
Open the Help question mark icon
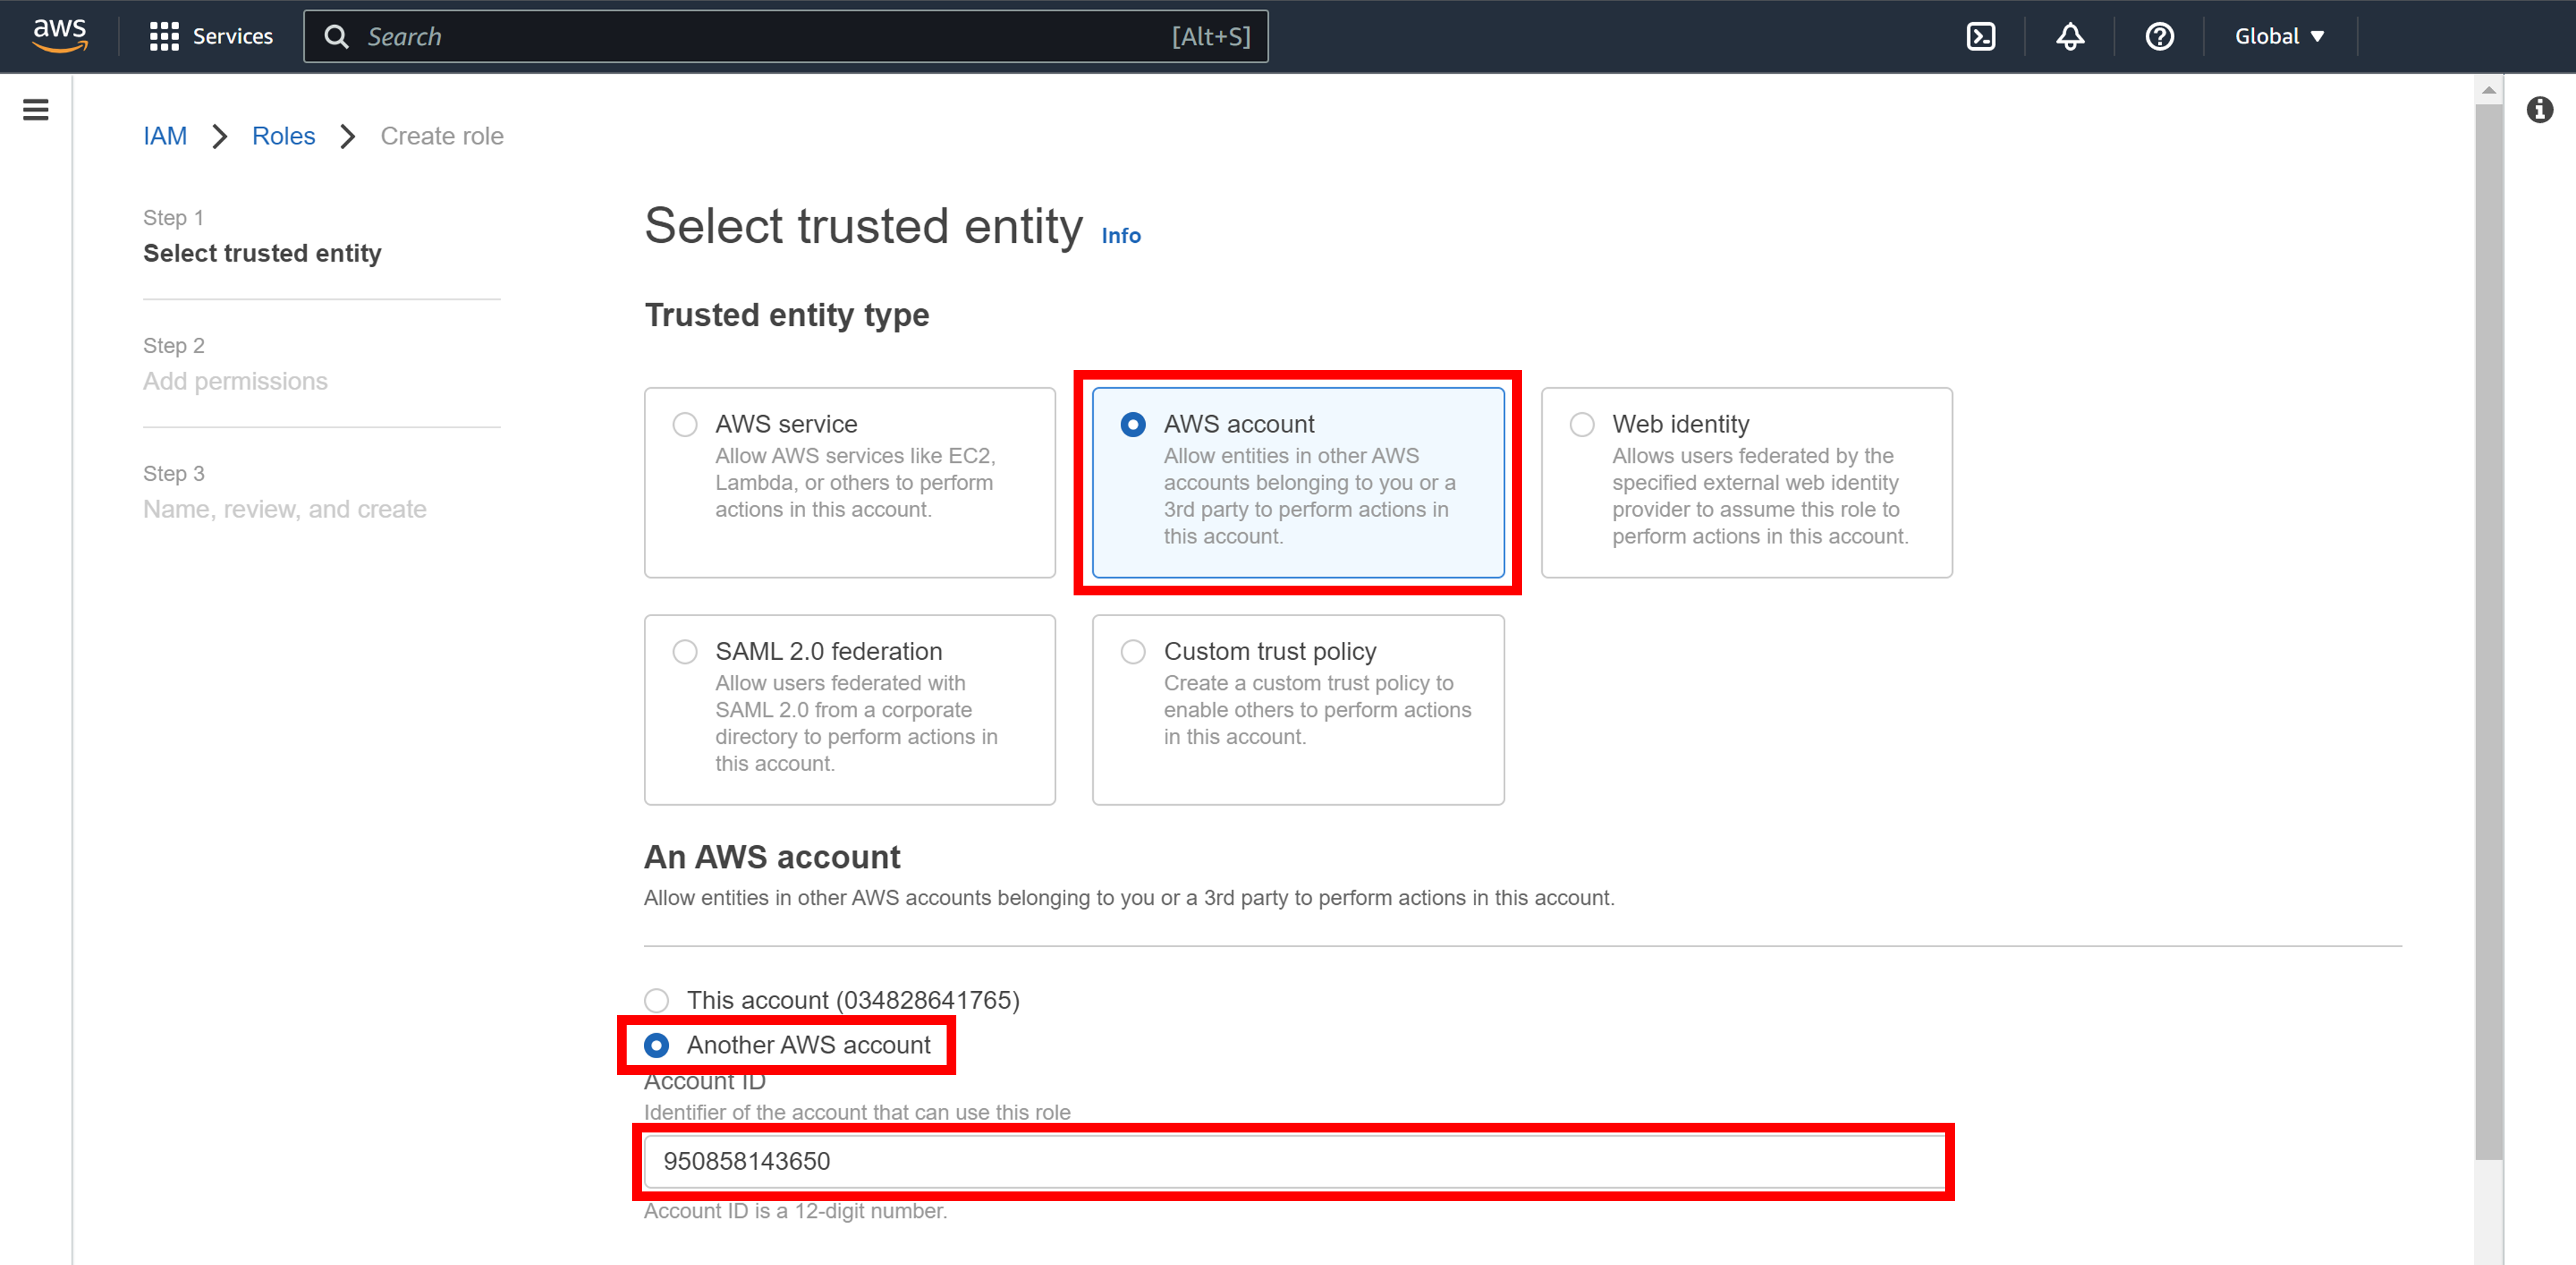pyautogui.click(x=2160, y=36)
